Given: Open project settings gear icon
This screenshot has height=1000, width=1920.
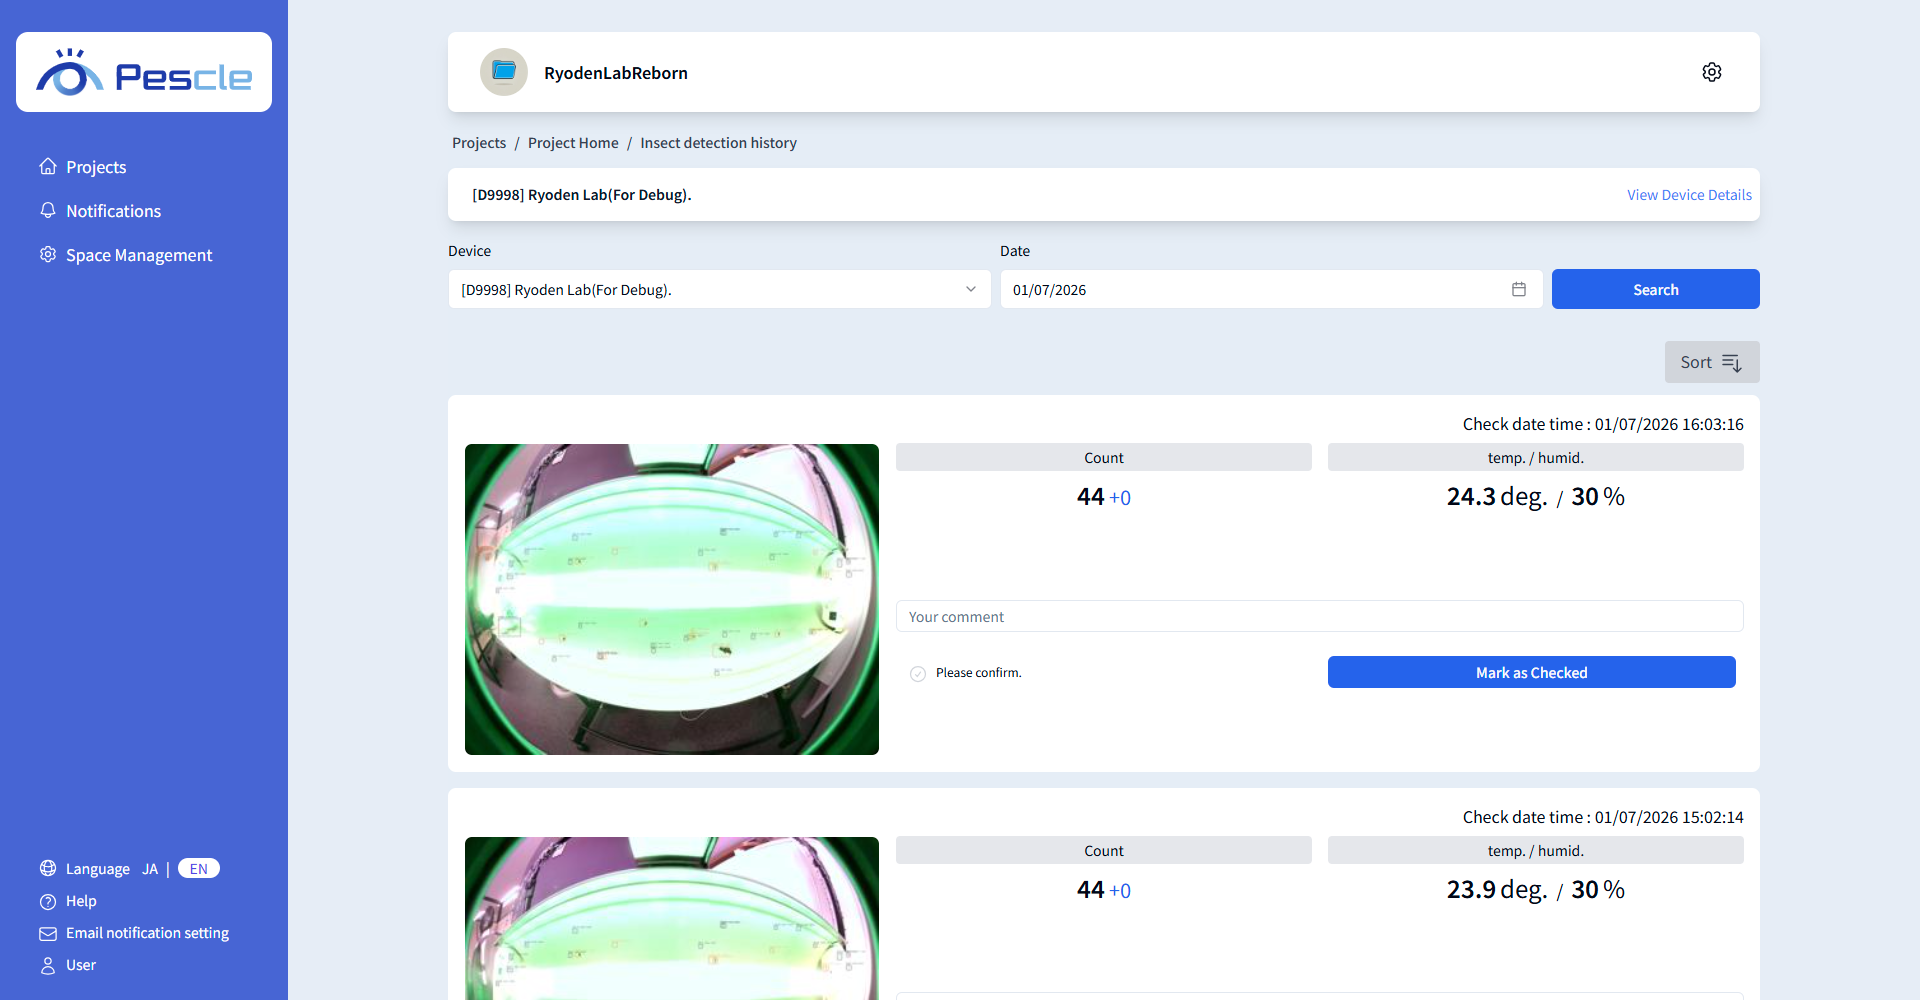Looking at the screenshot, I should click(x=1711, y=72).
